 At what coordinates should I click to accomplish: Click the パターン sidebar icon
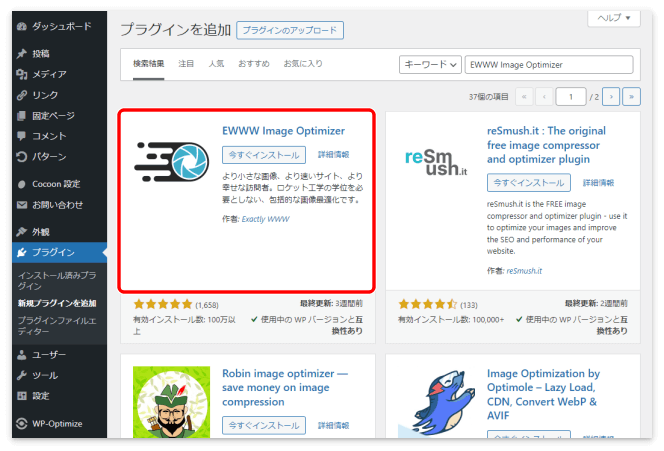22,157
